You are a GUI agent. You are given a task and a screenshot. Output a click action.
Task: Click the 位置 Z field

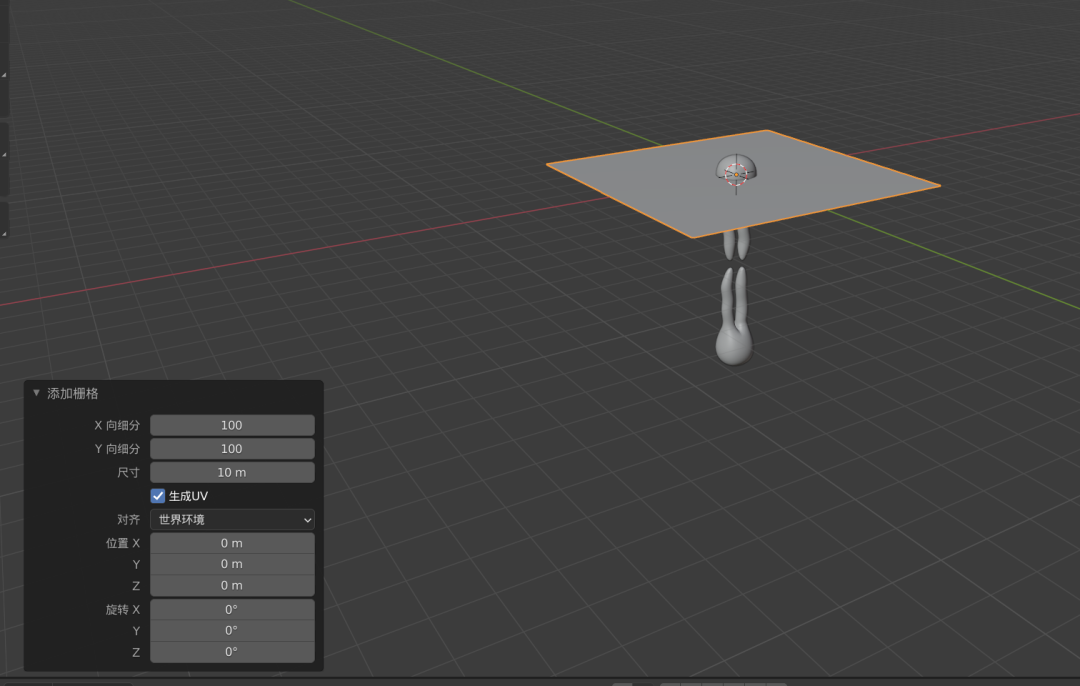(x=232, y=585)
